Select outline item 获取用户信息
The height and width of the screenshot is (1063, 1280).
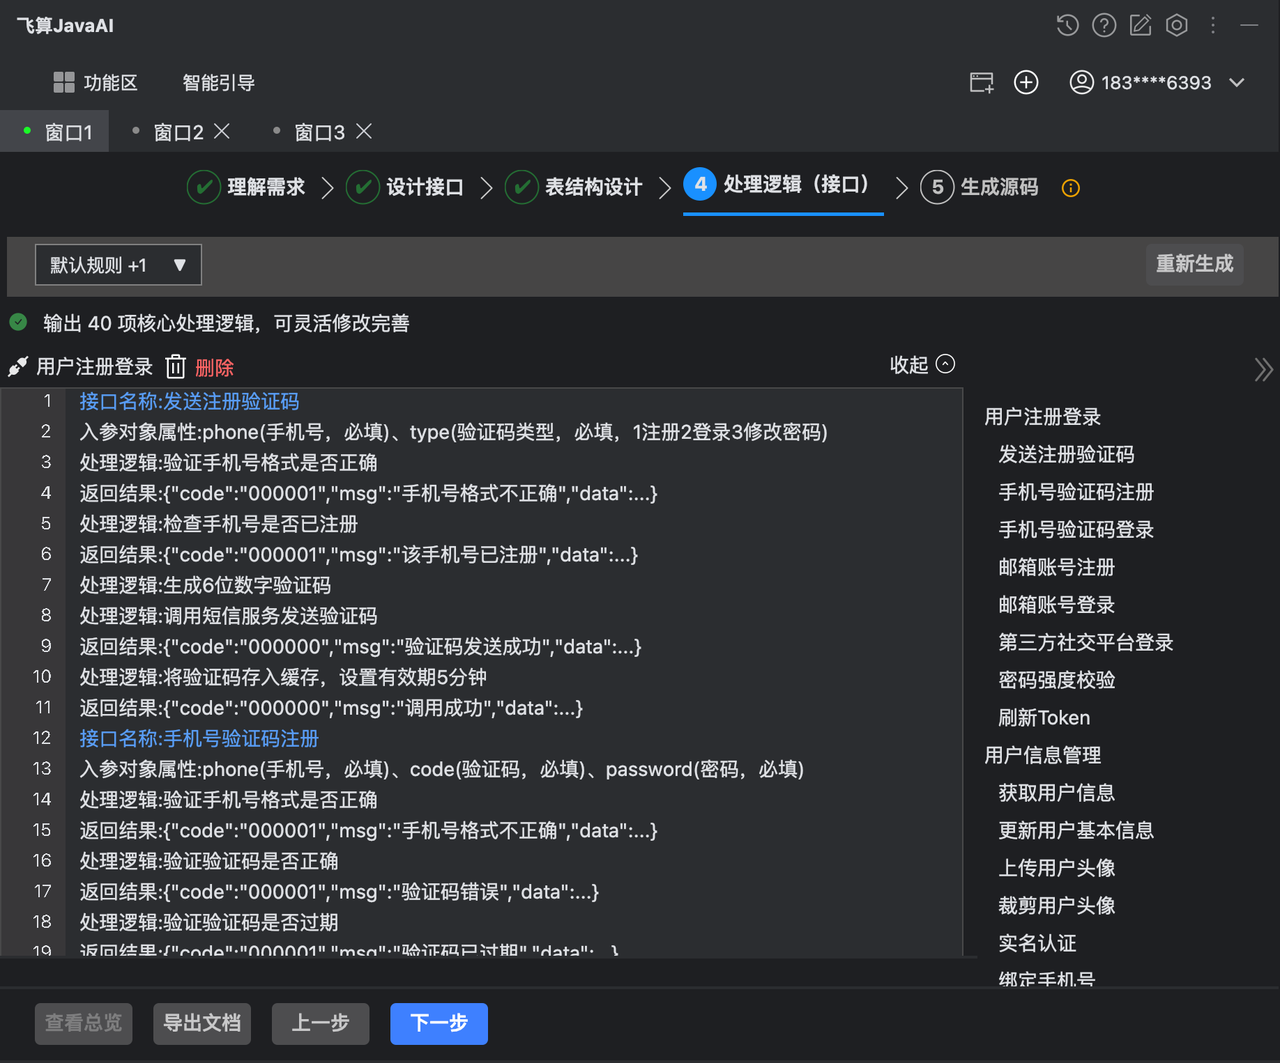(1056, 793)
